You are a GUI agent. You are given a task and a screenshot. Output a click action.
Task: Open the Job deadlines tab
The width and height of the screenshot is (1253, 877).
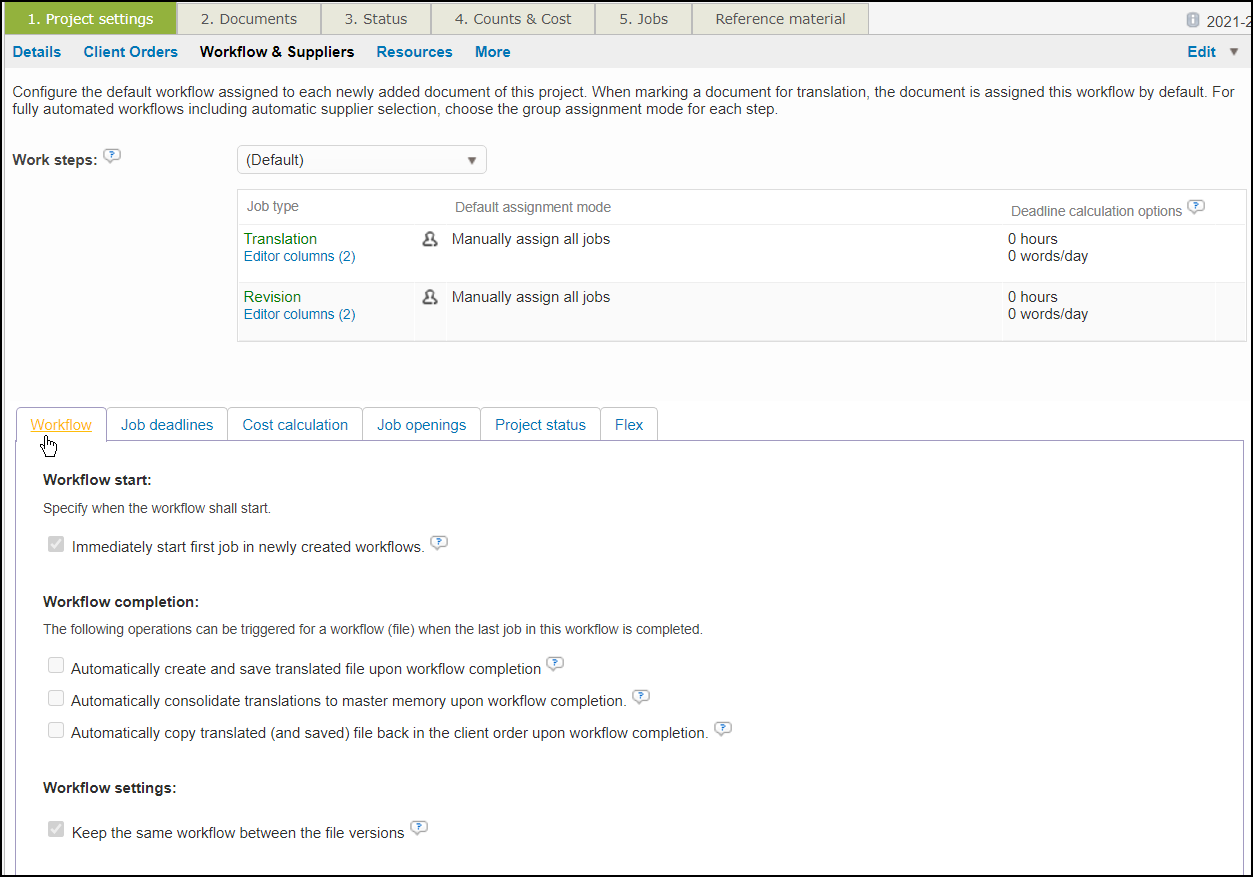[x=166, y=424]
